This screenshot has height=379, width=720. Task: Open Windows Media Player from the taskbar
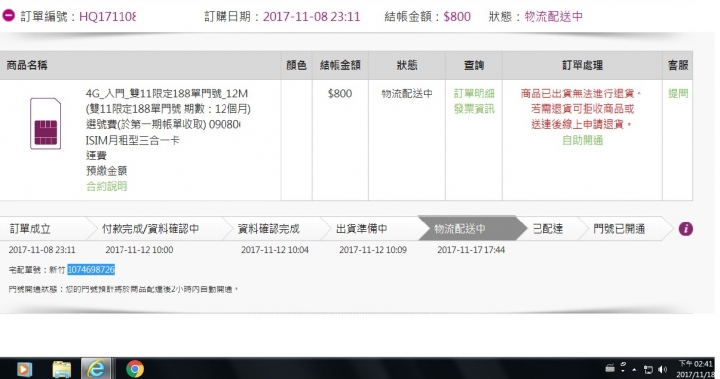(x=24, y=369)
